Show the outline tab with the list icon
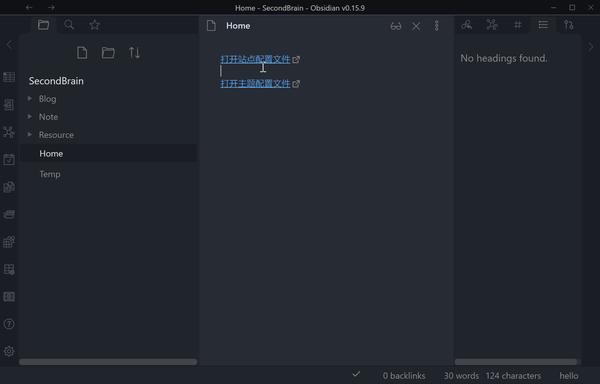Screen dimensions: 600x384 543,25
